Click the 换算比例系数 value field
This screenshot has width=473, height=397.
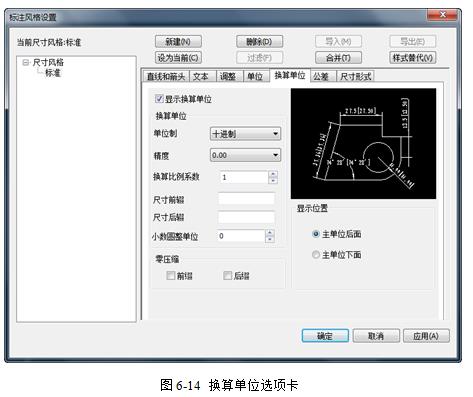click(244, 177)
